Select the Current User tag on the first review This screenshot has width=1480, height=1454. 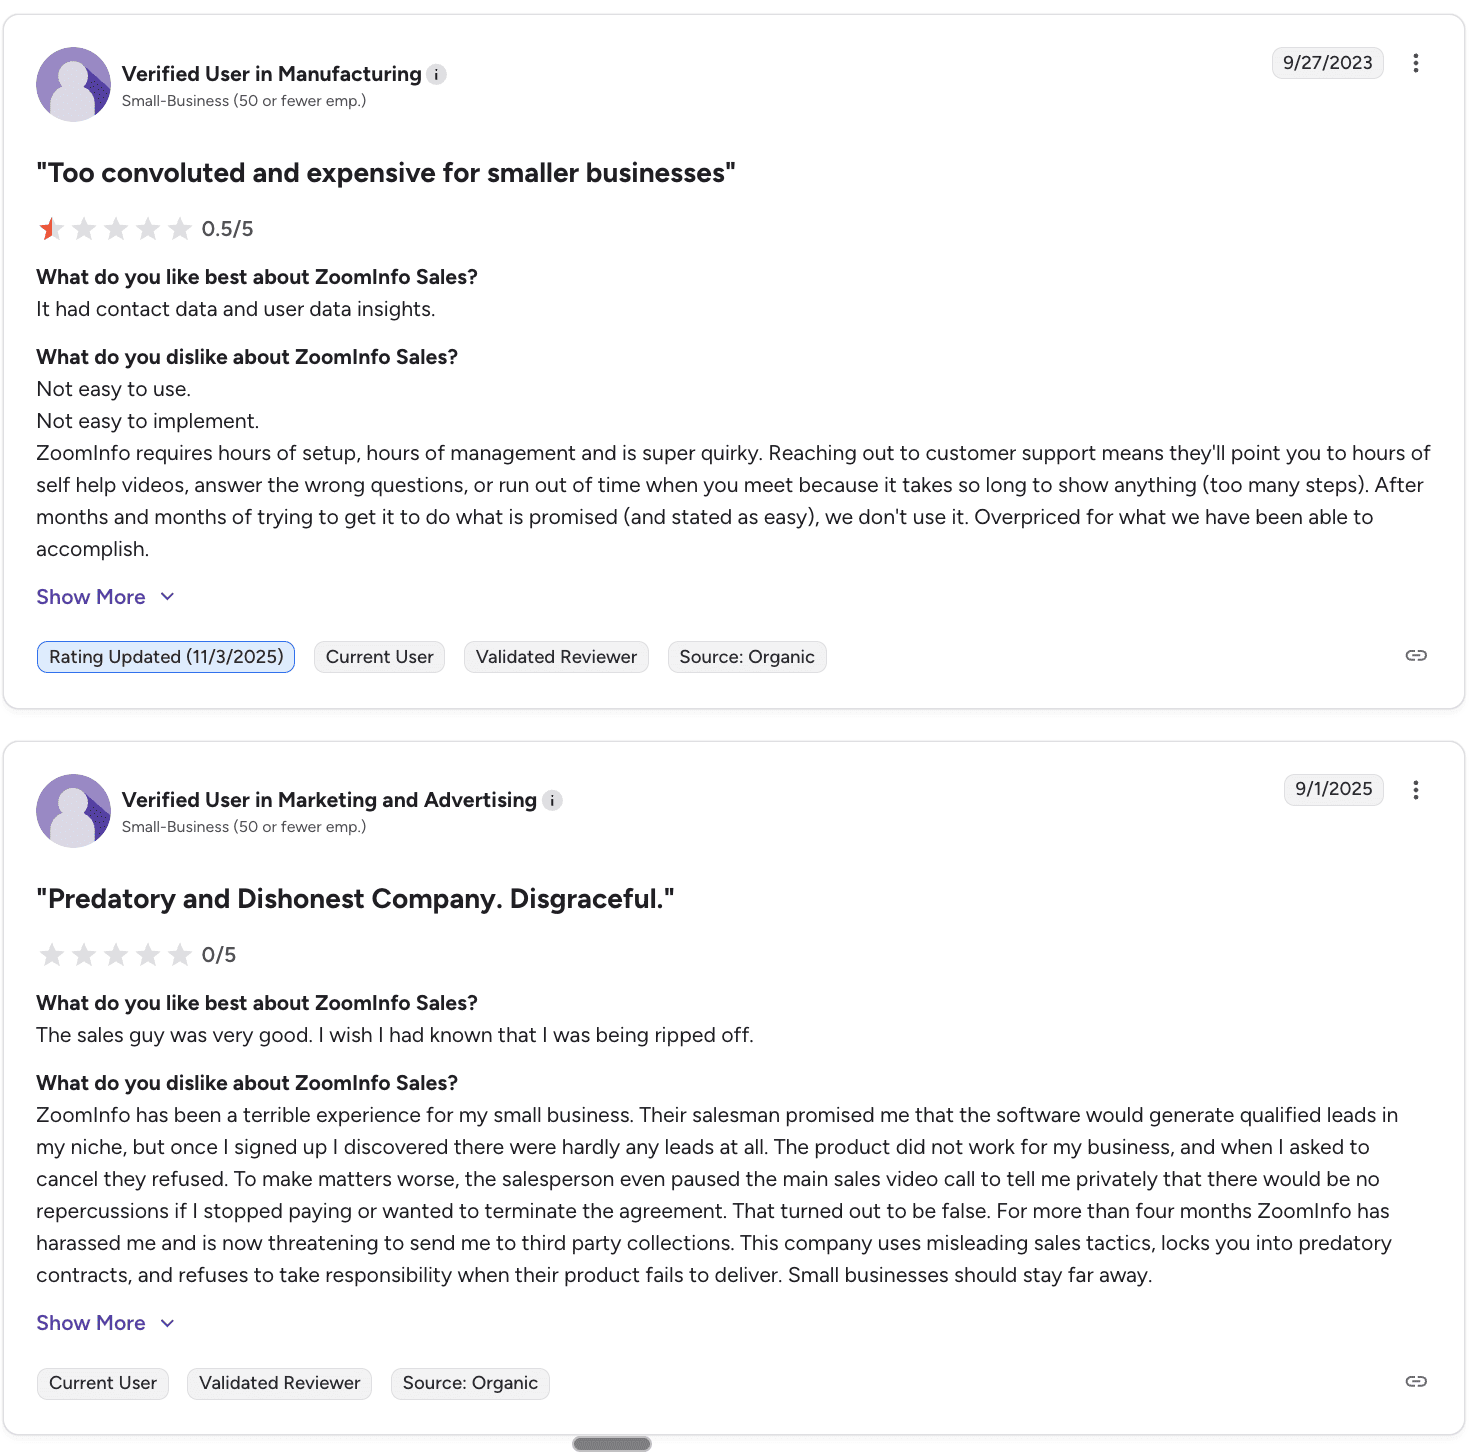379,656
